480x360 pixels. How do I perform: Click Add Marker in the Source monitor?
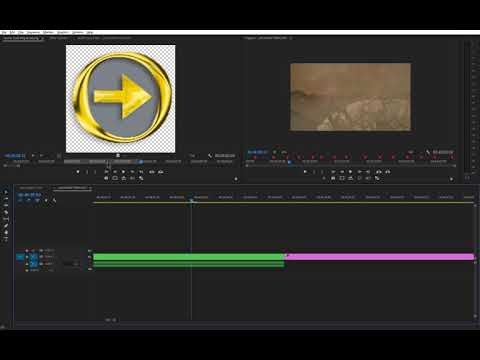point(78,172)
